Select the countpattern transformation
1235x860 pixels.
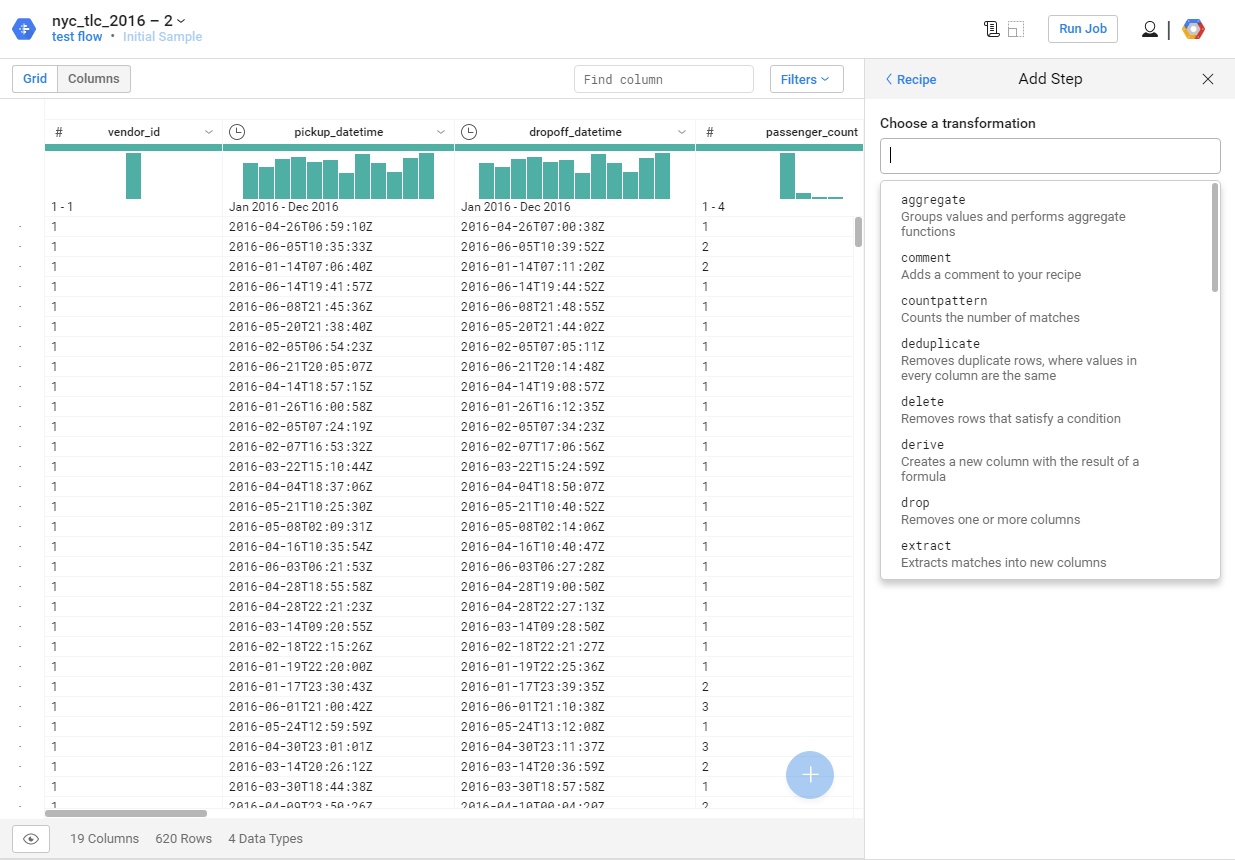coord(1046,309)
